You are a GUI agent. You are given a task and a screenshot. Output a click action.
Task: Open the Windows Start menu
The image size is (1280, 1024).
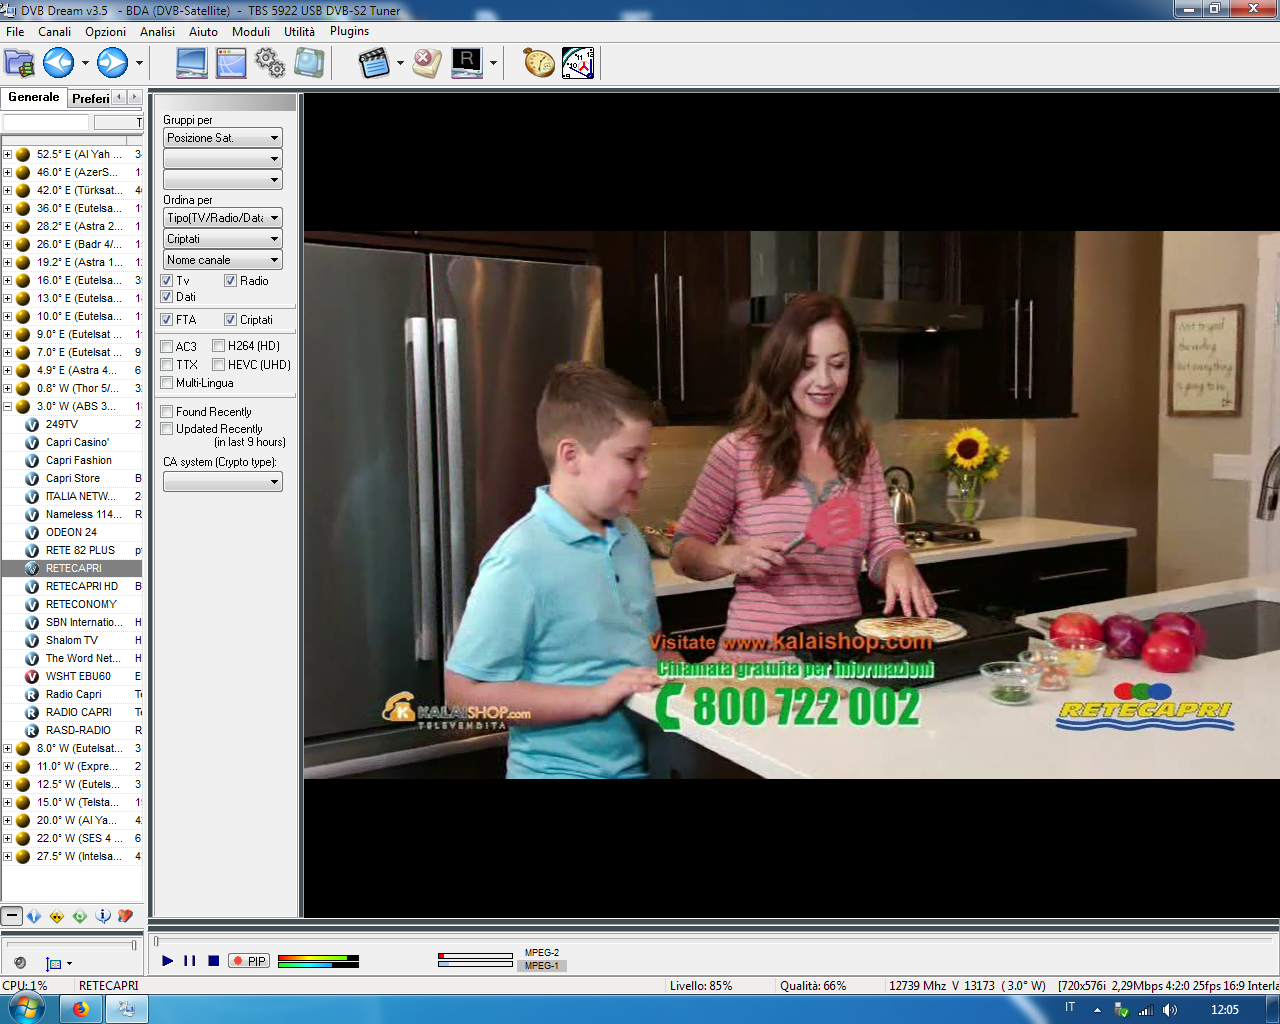pyautogui.click(x=26, y=1009)
